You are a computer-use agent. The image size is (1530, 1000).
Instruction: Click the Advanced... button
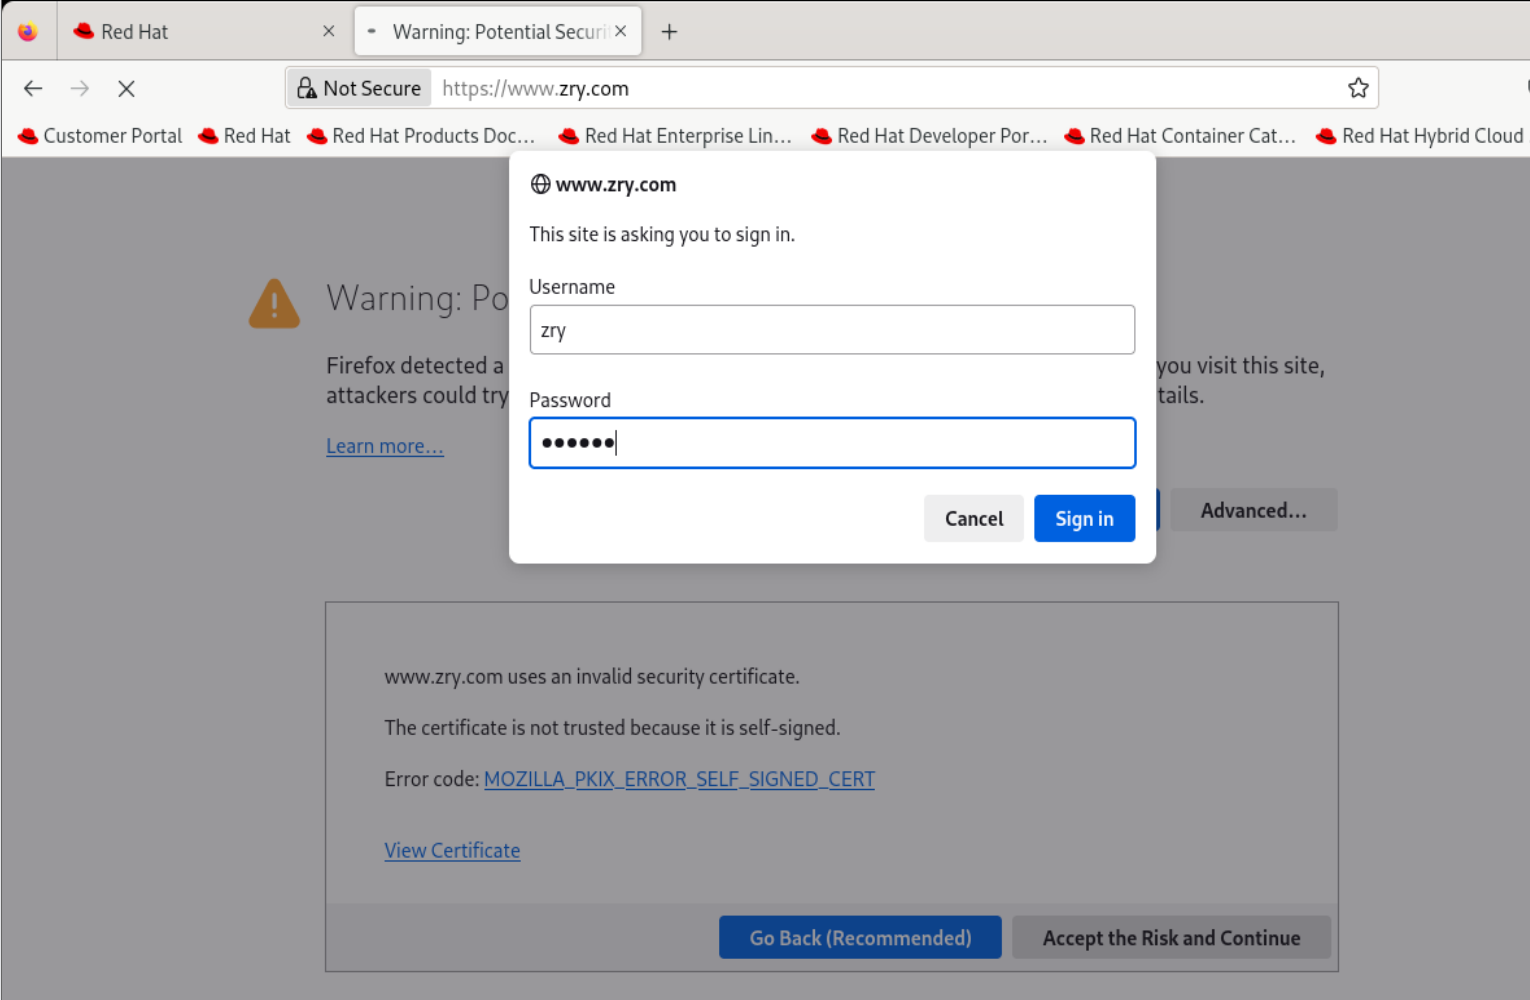click(1253, 510)
